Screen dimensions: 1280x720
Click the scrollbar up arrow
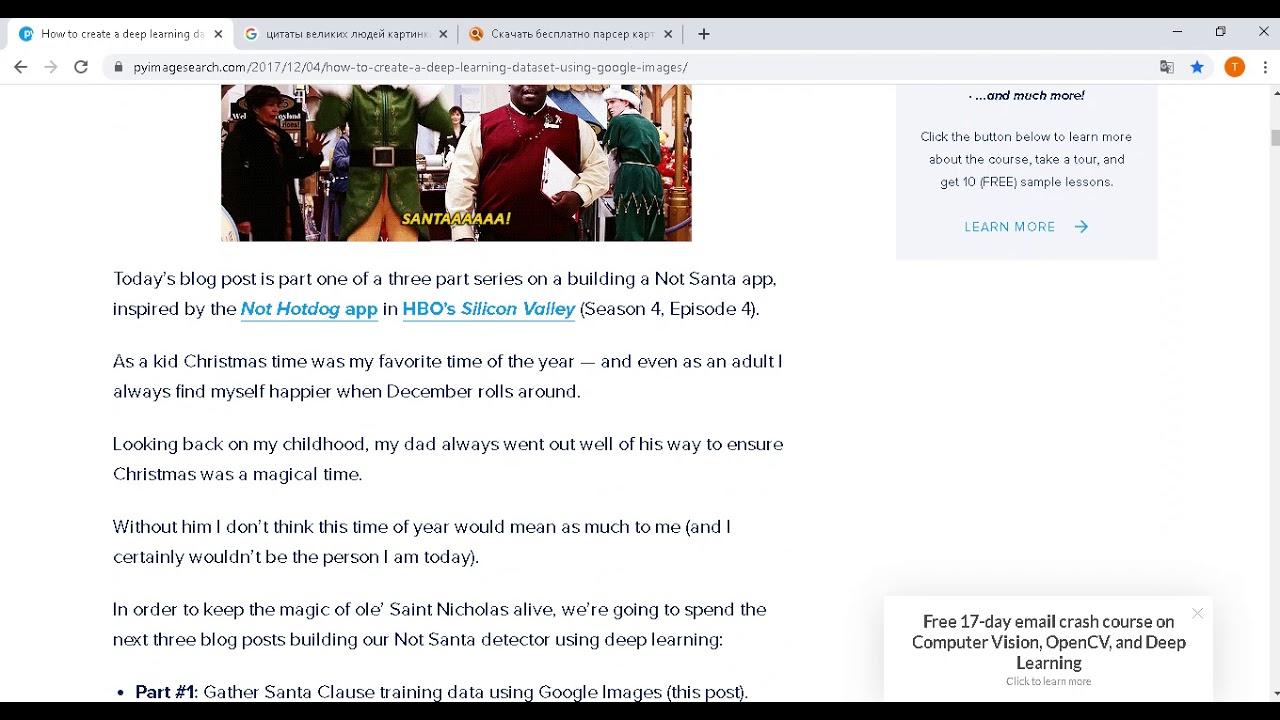(x=1275, y=92)
